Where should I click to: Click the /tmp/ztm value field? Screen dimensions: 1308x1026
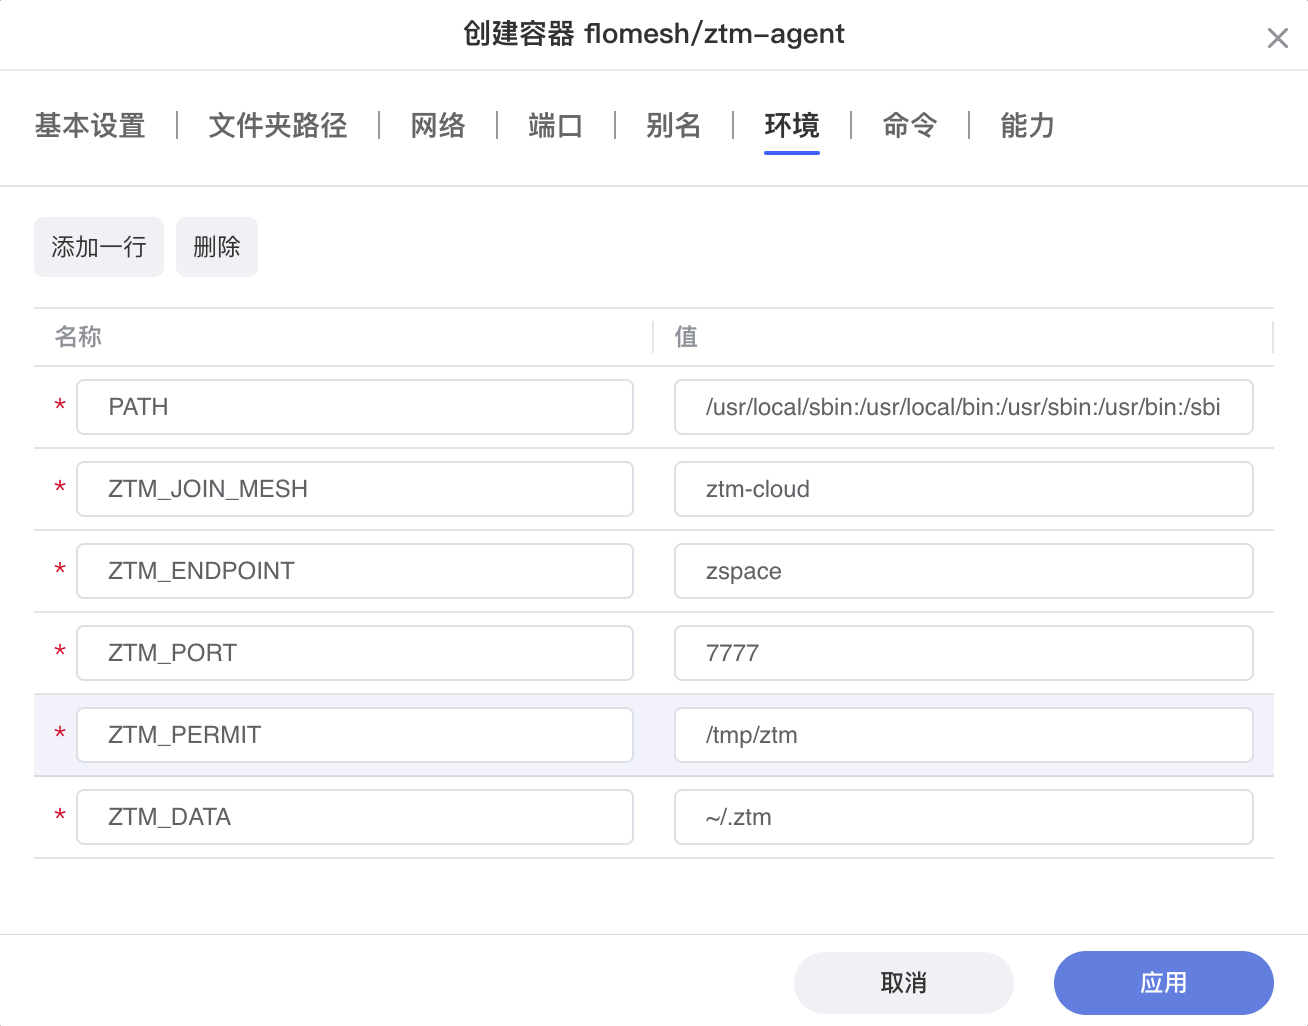coord(963,735)
